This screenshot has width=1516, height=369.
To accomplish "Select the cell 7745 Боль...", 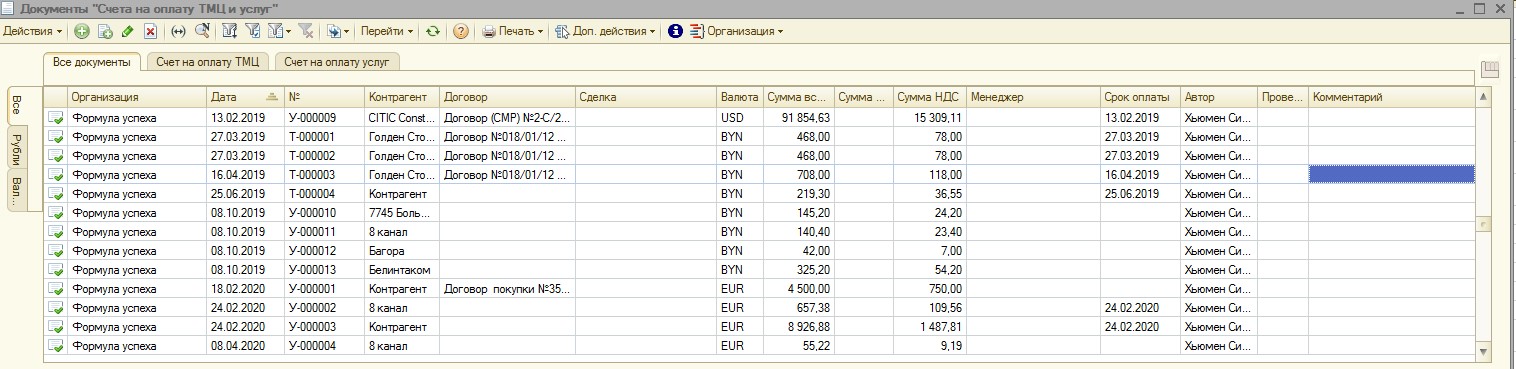I will click(402, 212).
